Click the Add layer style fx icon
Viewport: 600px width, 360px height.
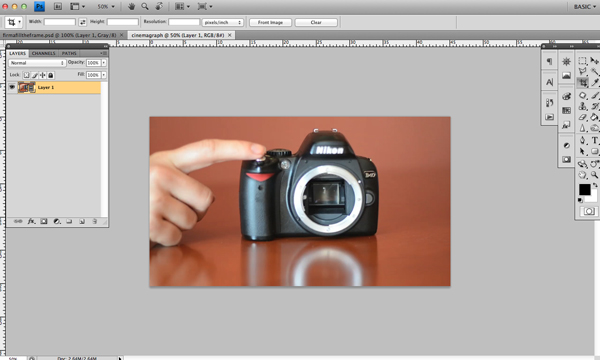coord(31,221)
